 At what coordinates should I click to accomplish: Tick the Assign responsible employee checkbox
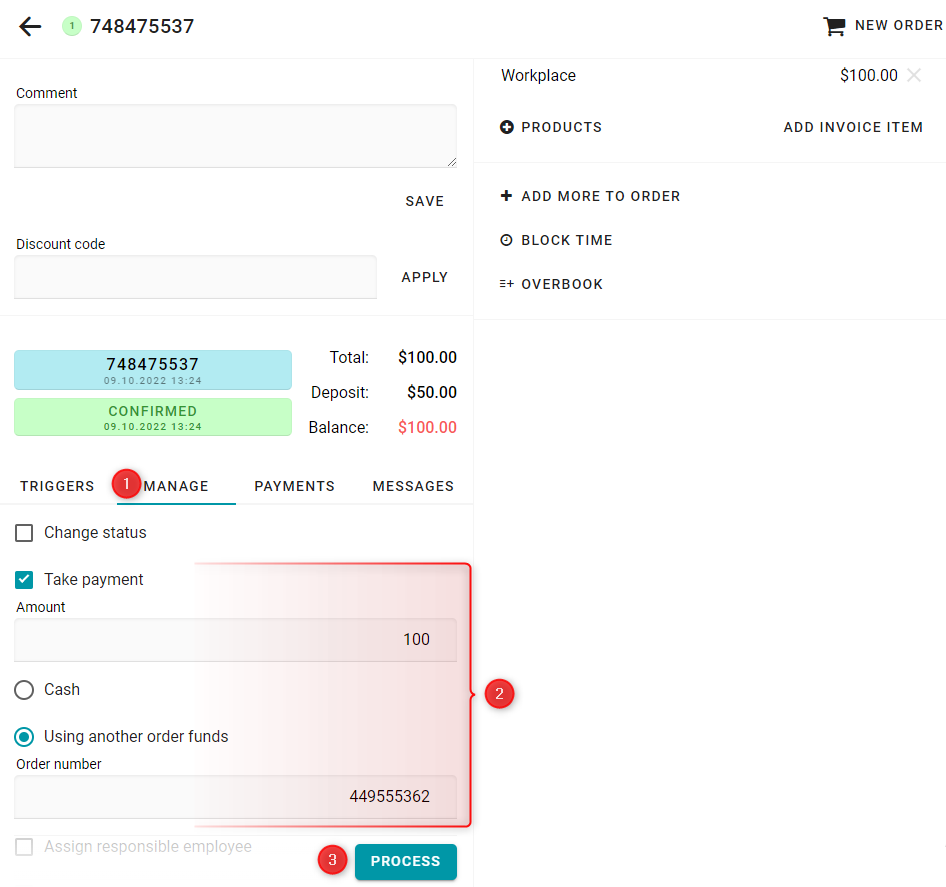coord(24,847)
